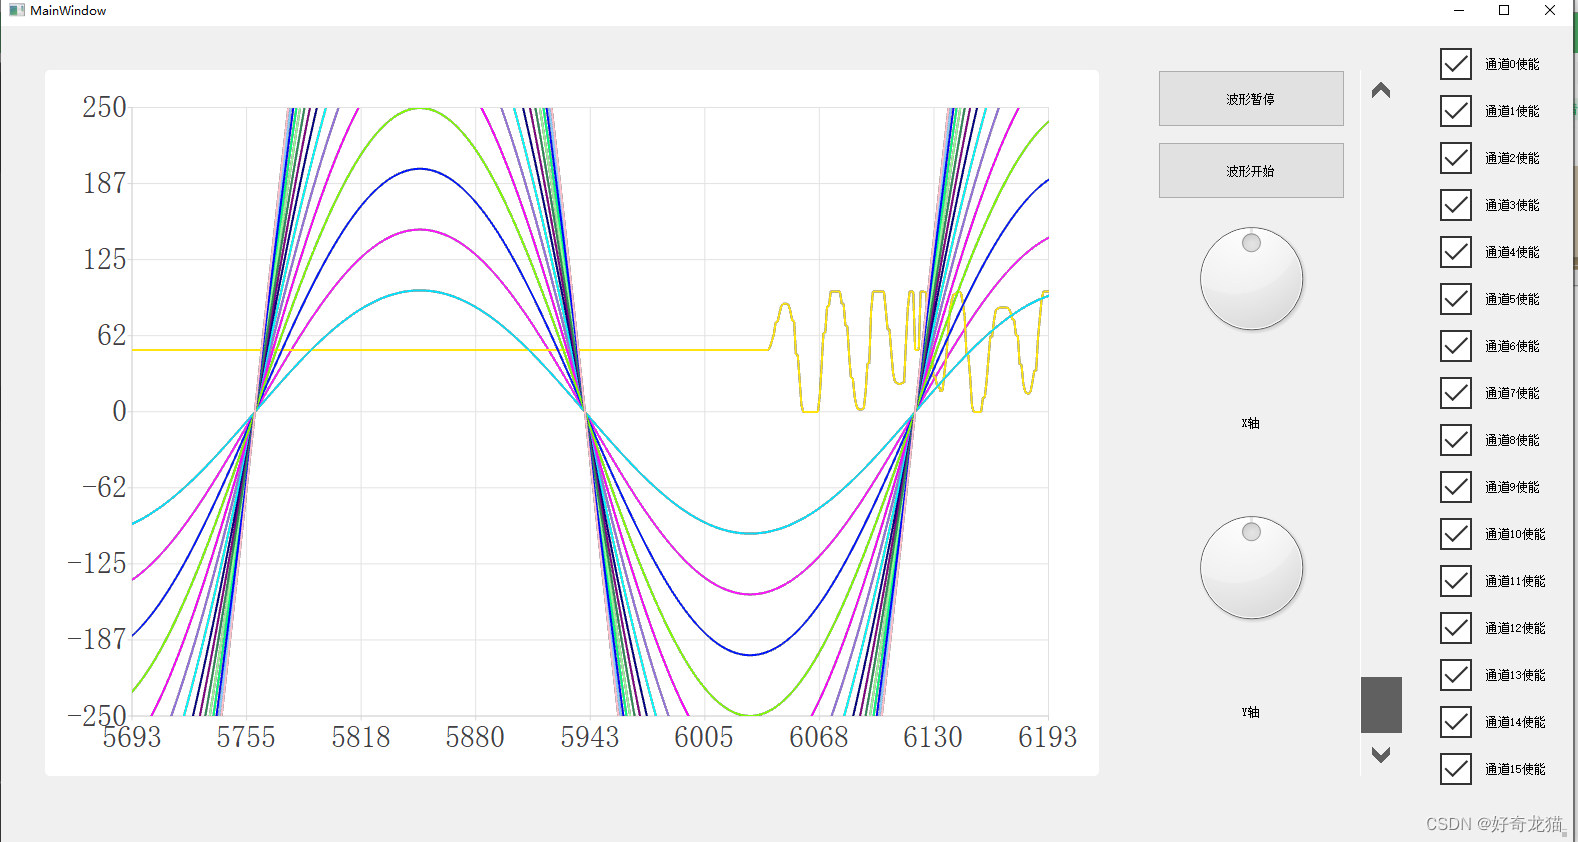Click the 通道15使能 label text
This screenshot has width=1578, height=842.
pos(1515,769)
